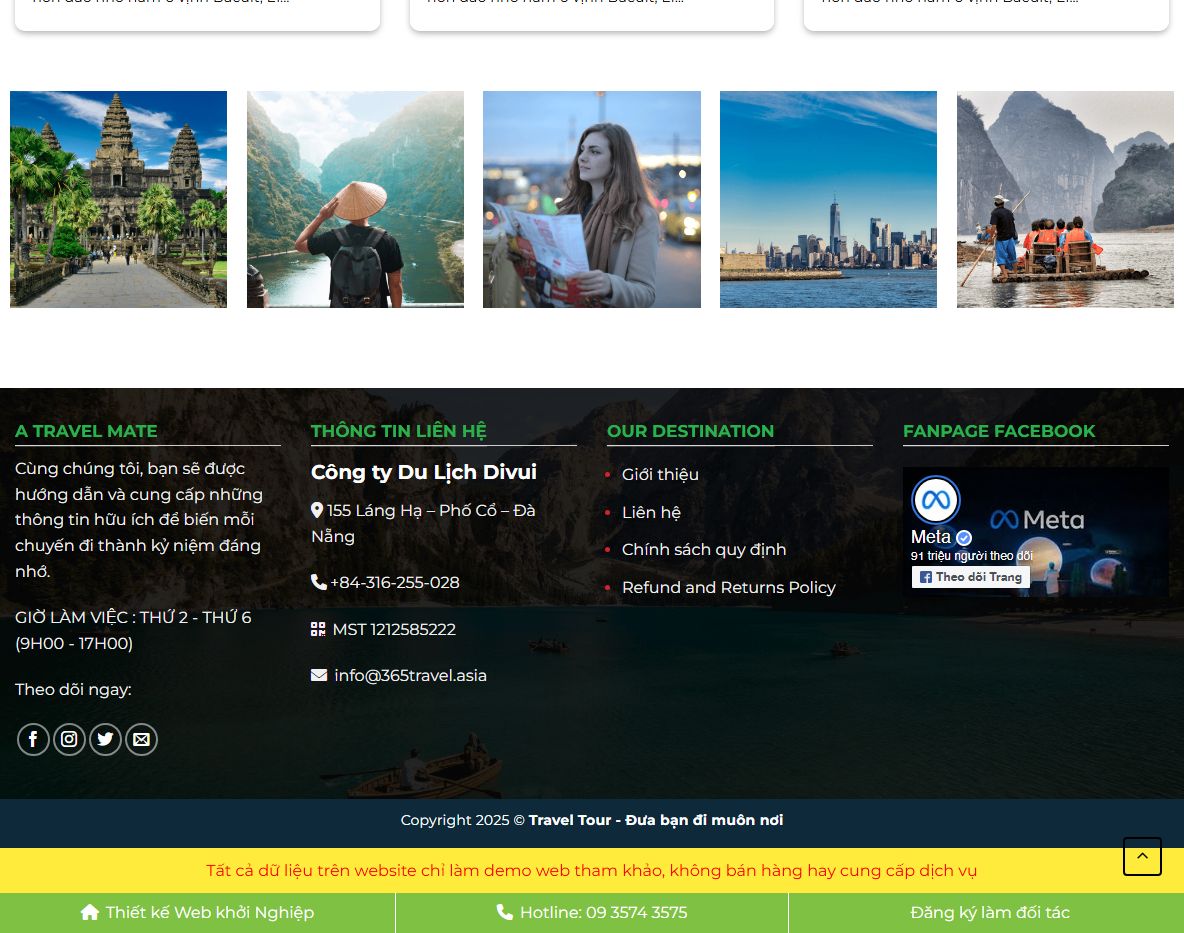Open the city skyline photo
The height and width of the screenshot is (933, 1184).
[x=828, y=199]
